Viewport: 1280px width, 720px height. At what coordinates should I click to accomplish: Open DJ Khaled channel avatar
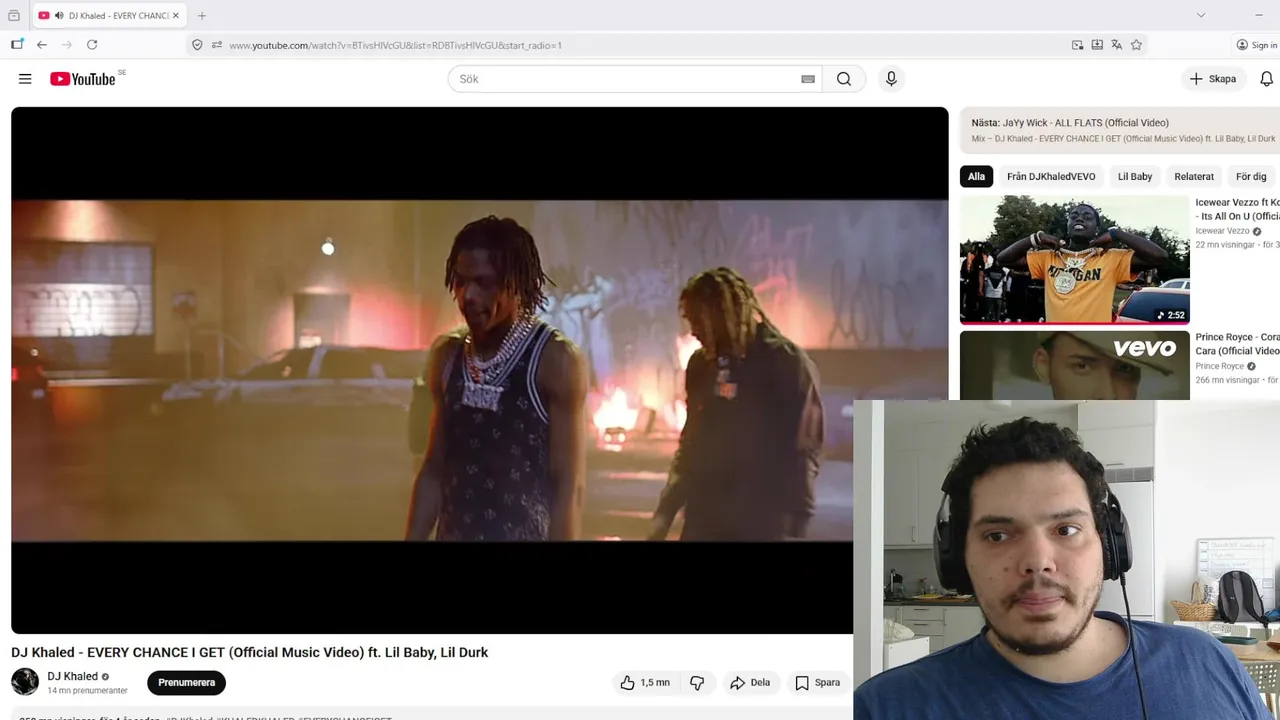tap(25, 682)
